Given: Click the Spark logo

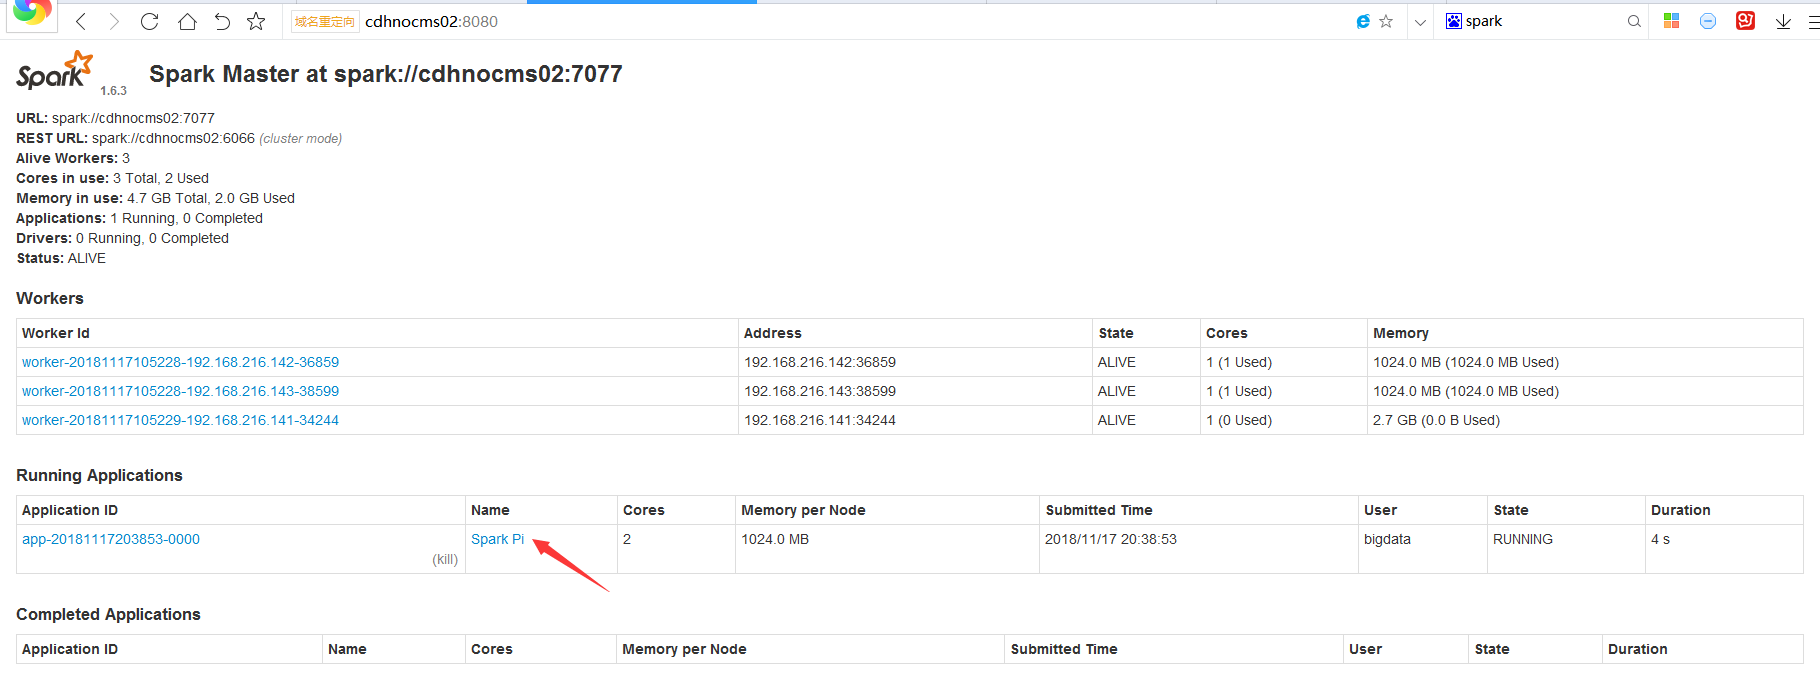Looking at the screenshot, I should click(55, 70).
